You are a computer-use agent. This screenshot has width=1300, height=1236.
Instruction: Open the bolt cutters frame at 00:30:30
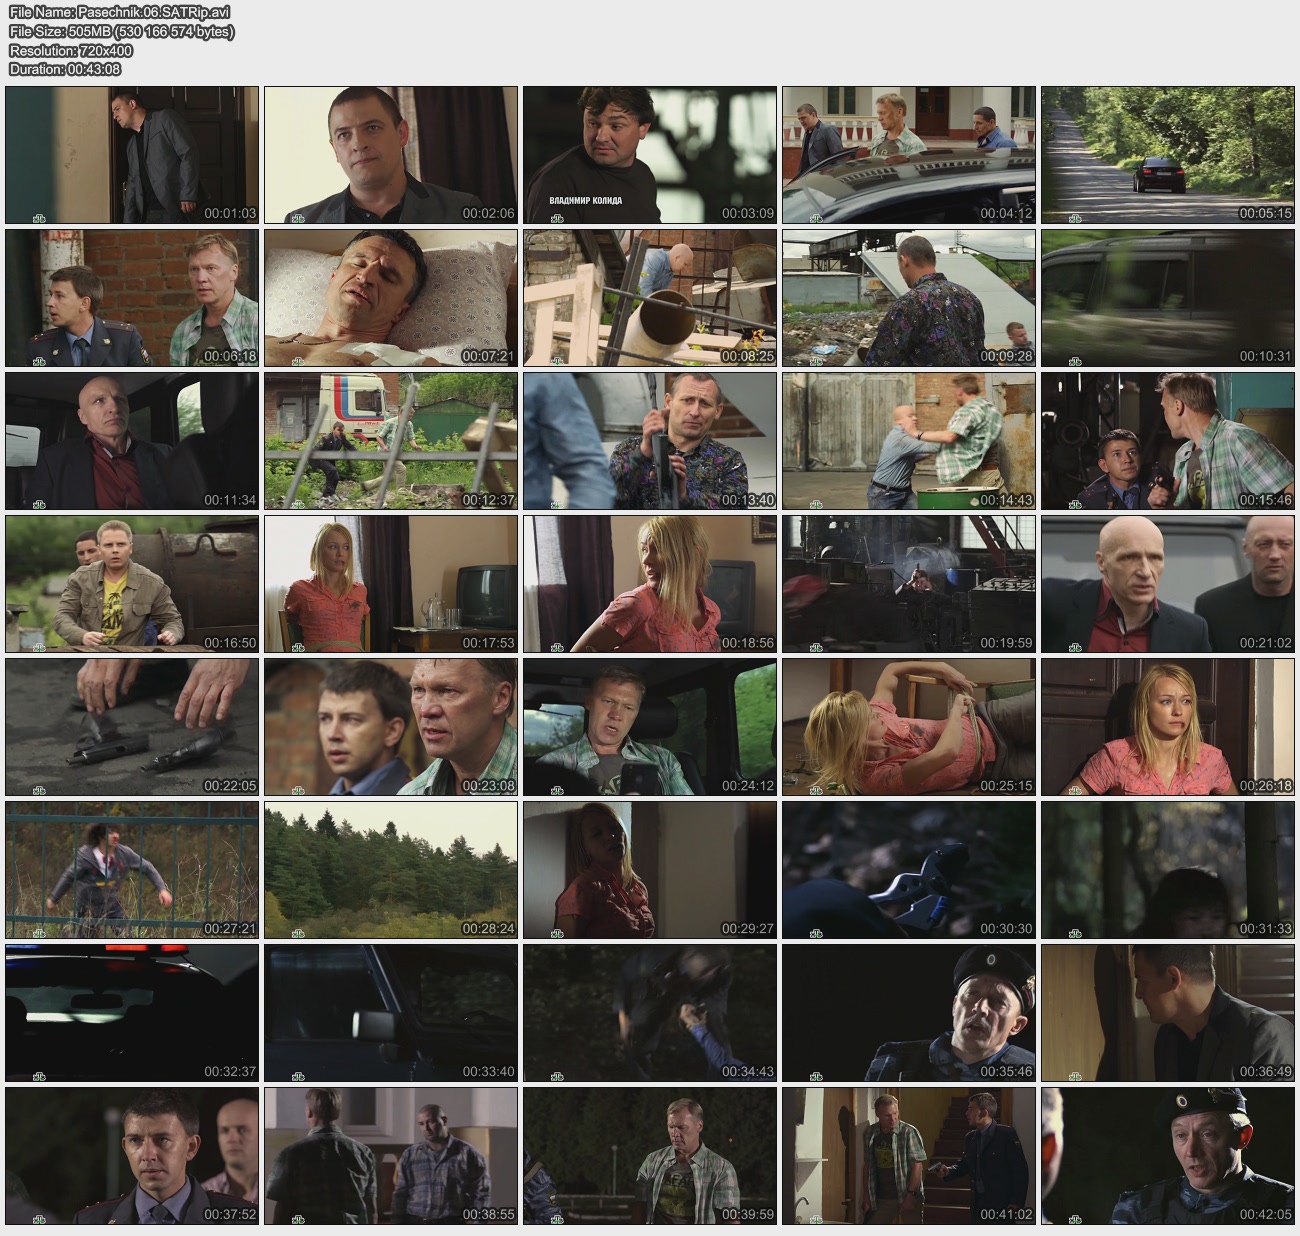pyautogui.click(x=909, y=870)
